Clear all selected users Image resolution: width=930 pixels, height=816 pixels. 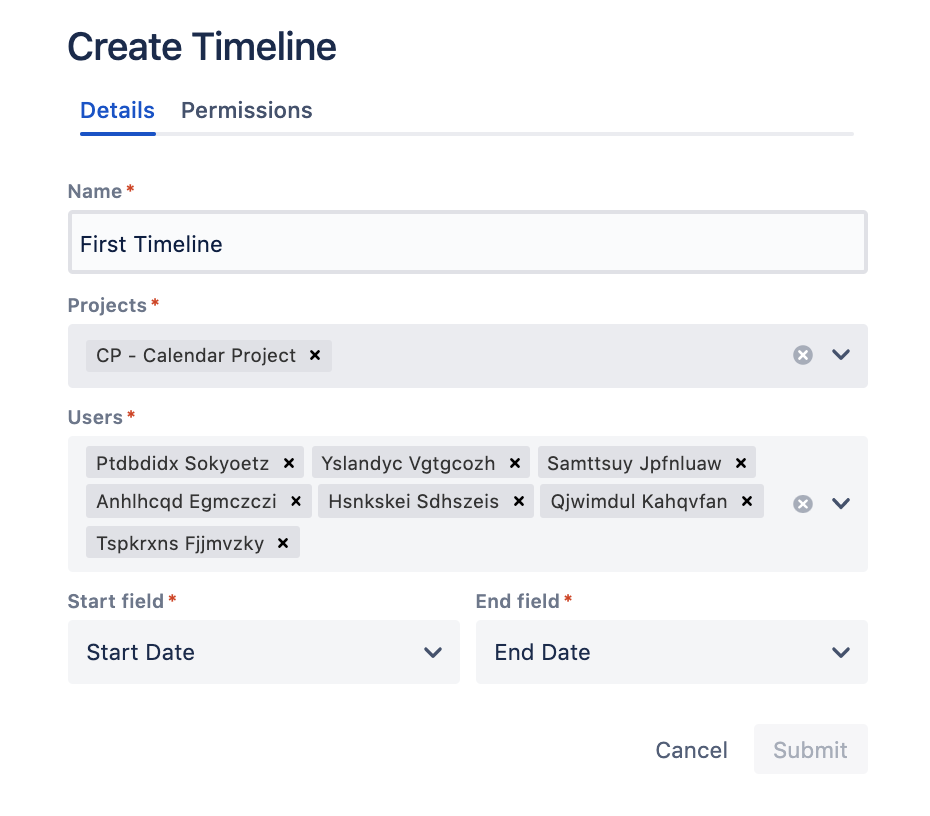click(803, 503)
